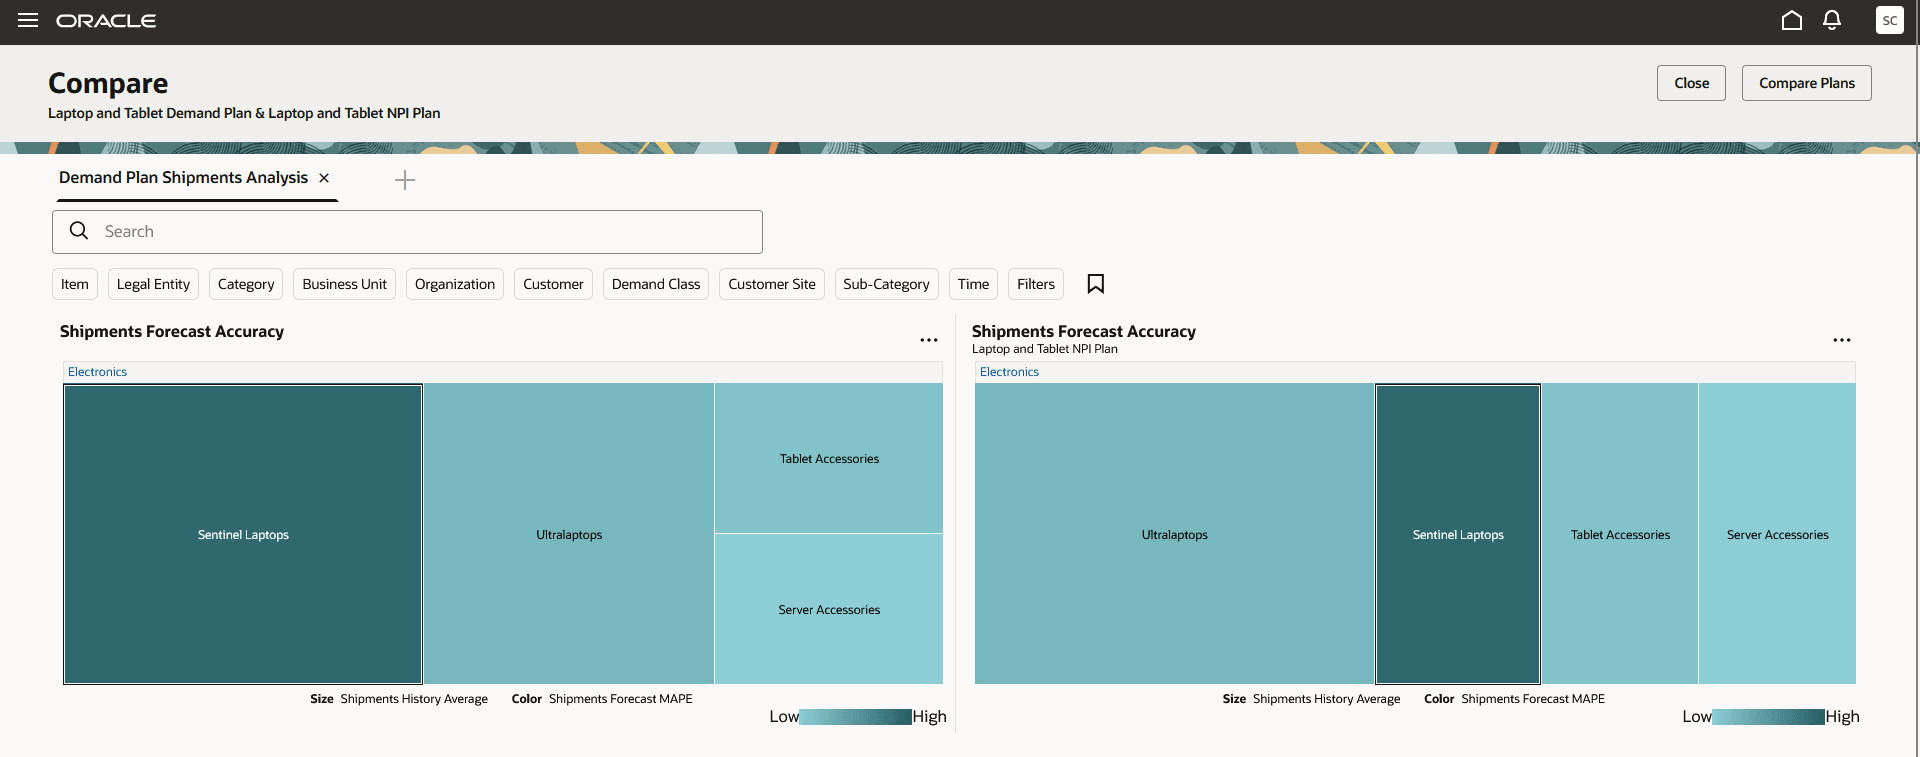Open the hamburger navigation menu
1920x757 pixels.
(28, 21)
